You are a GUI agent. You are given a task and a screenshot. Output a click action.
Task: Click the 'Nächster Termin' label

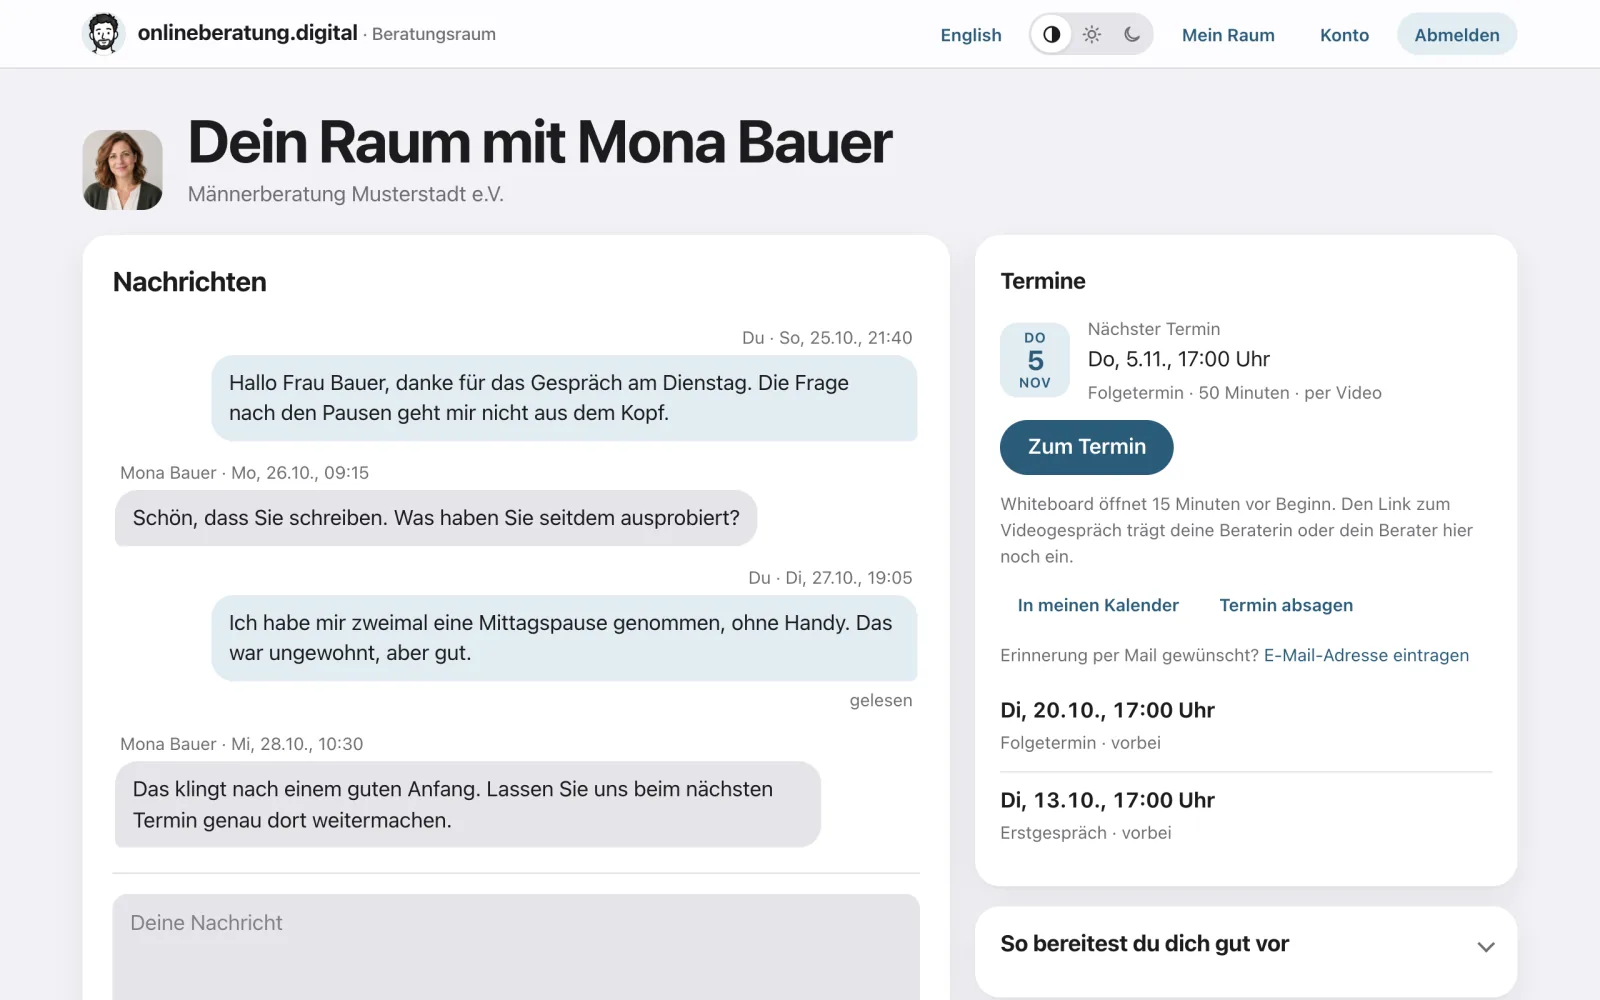coord(1154,329)
